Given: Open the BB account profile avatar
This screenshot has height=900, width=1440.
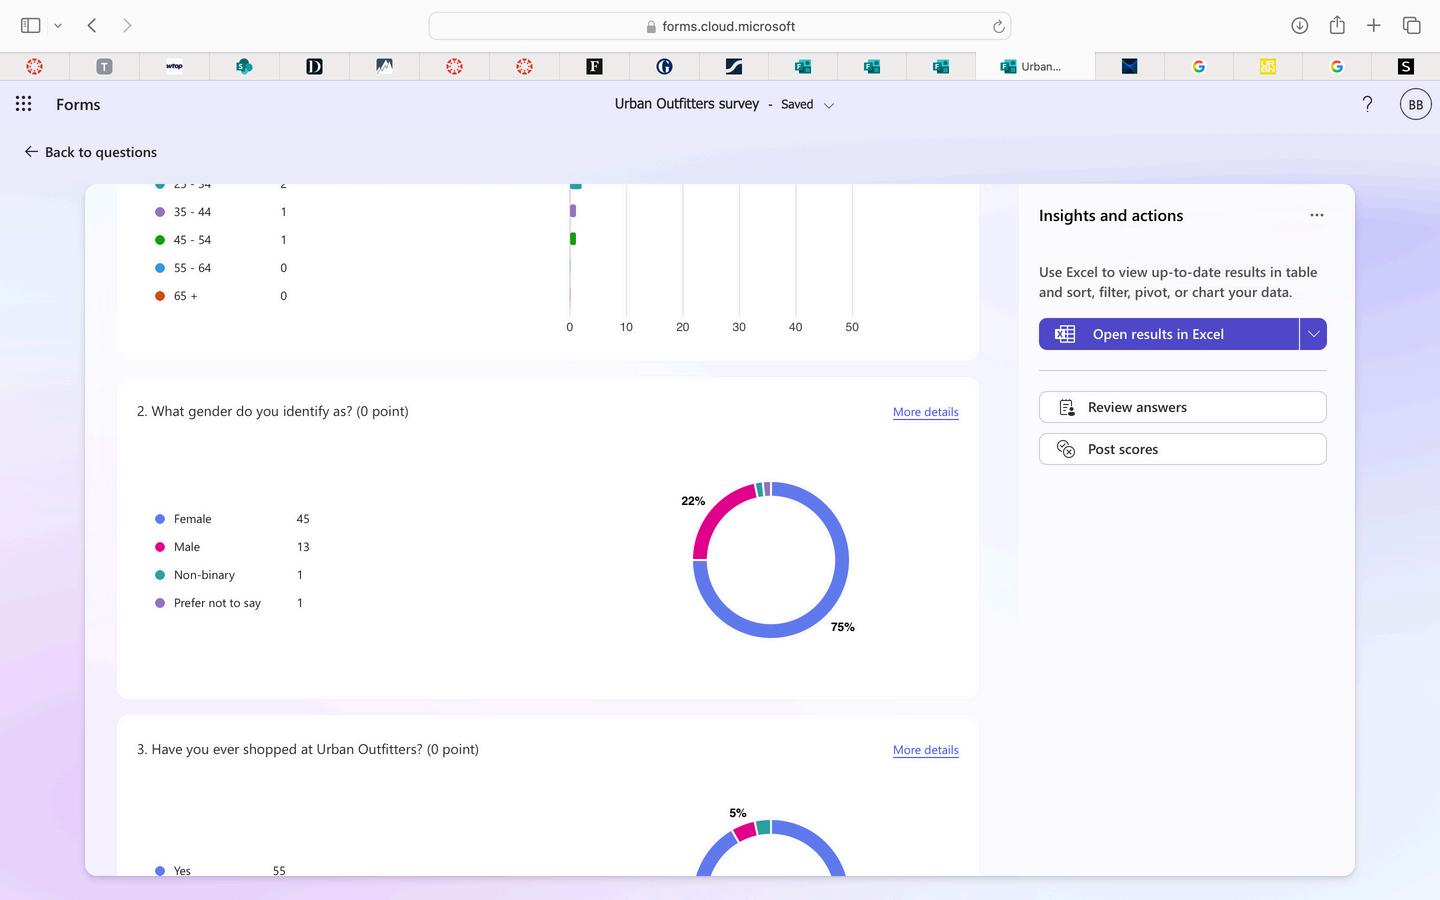Looking at the screenshot, I should 1415,104.
